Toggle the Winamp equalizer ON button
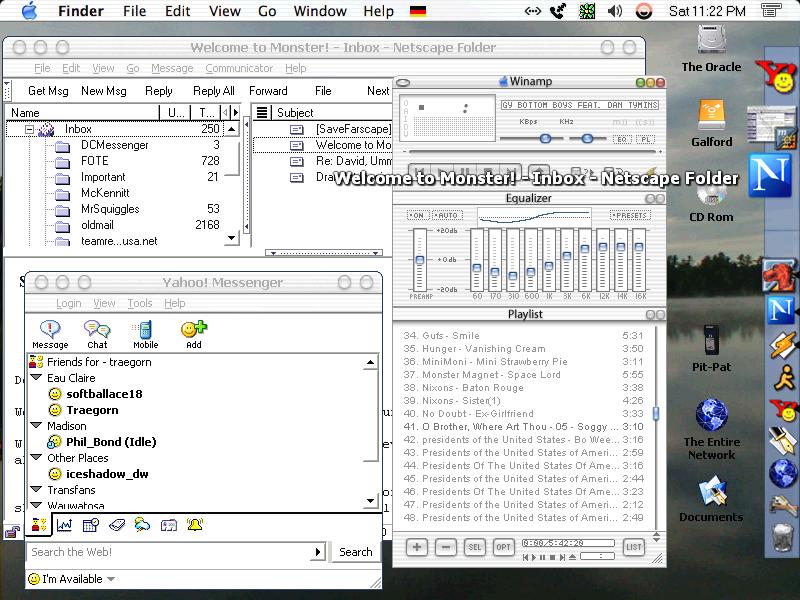Viewport: 800px width, 600px height. [418, 215]
